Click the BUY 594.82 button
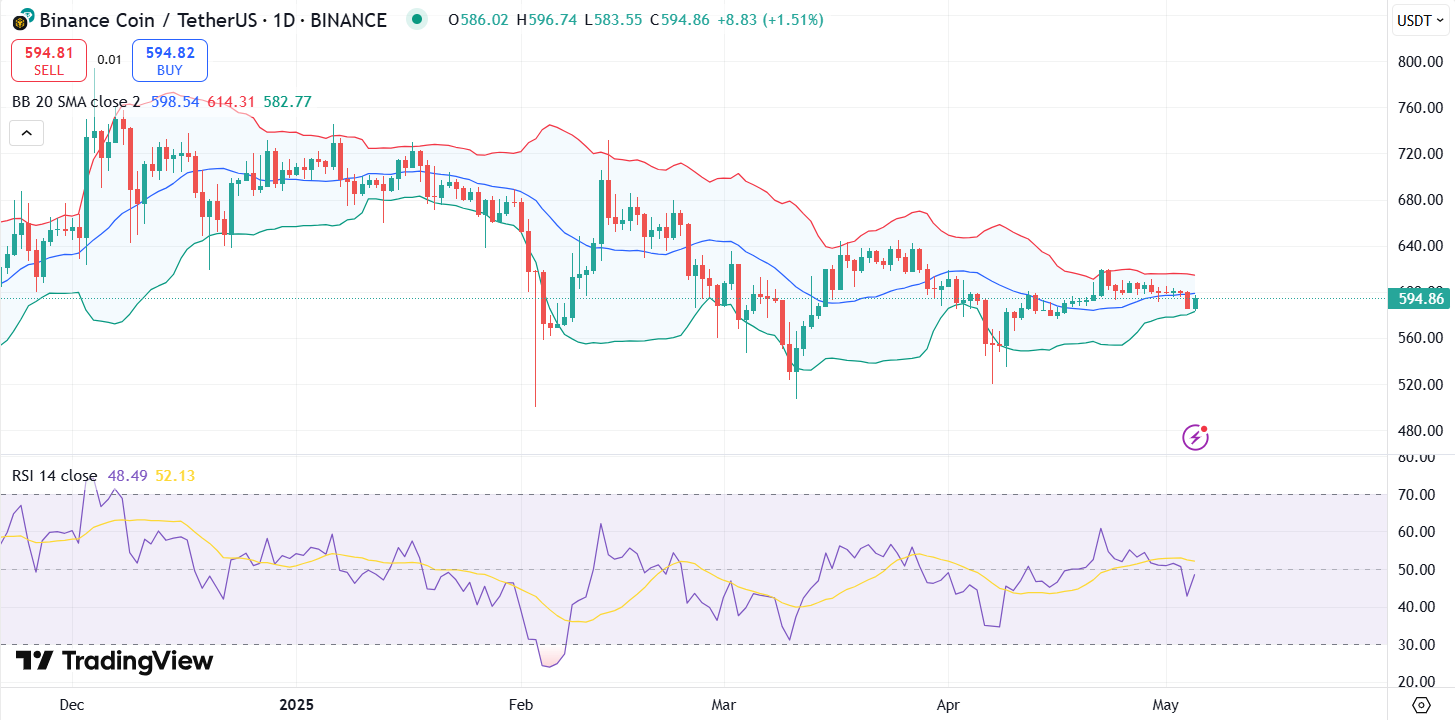This screenshot has height=720, width=1455. click(170, 60)
